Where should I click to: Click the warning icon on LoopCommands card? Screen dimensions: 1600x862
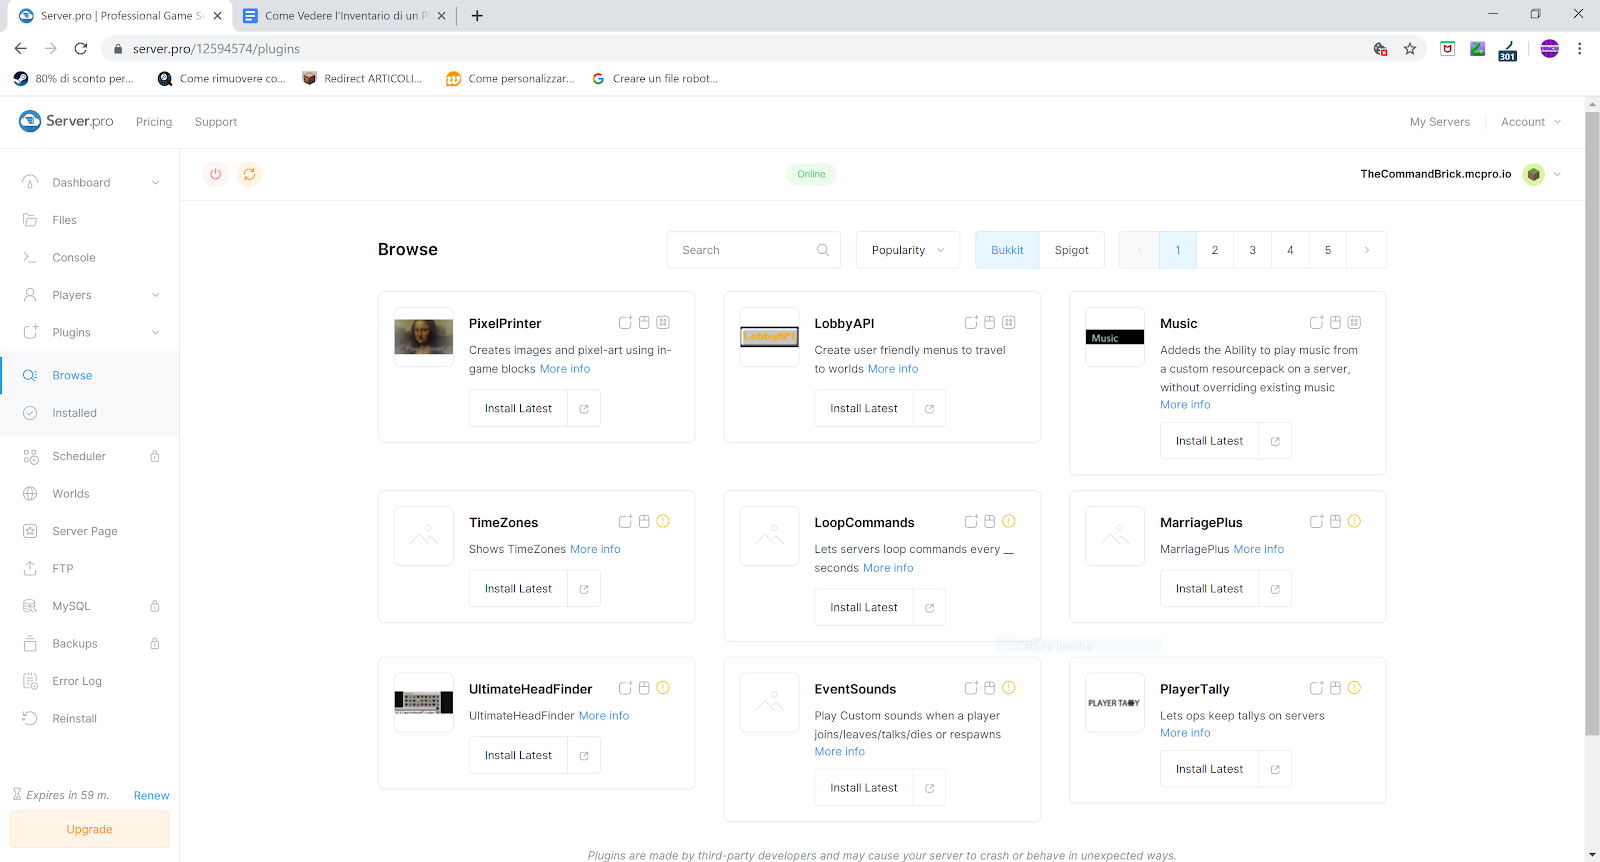click(x=1009, y=521)
